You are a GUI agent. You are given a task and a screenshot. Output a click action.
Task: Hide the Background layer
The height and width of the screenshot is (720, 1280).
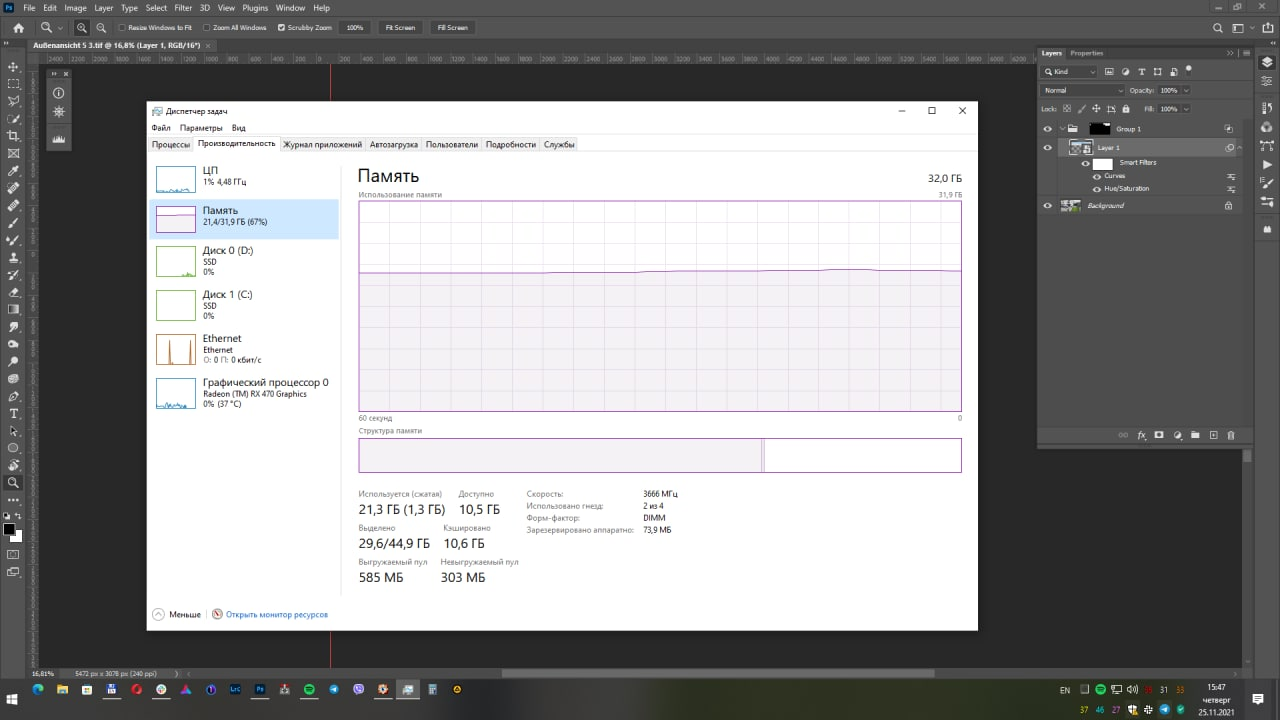pyautogui.click(x=1047, y=205)
